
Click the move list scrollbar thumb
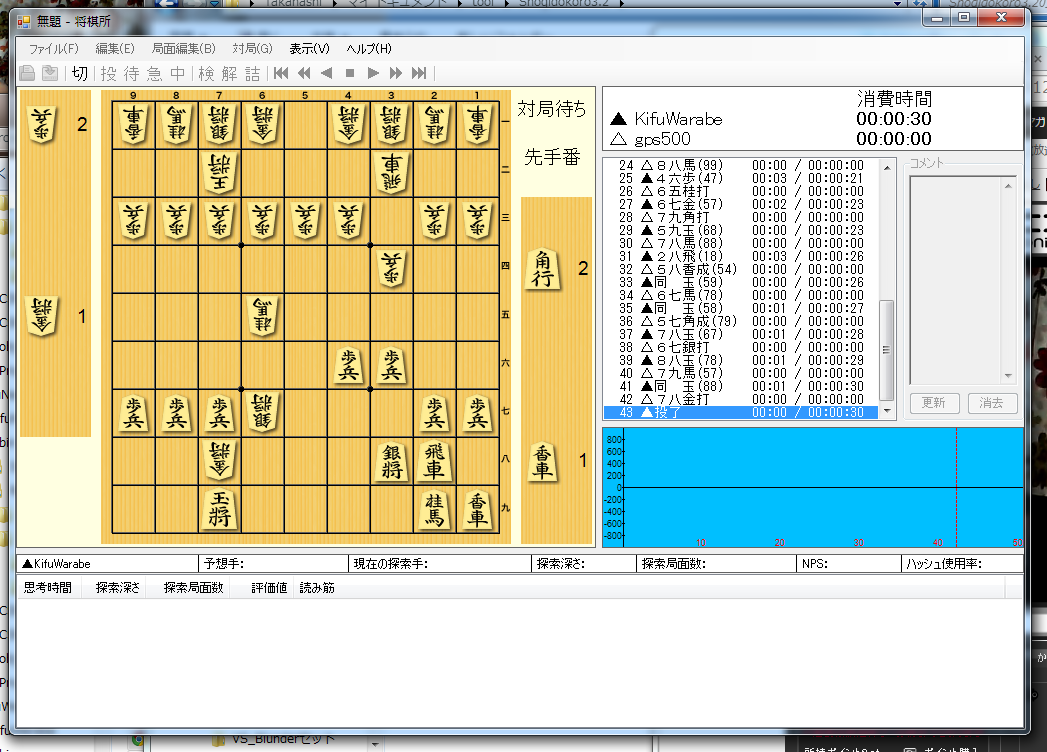(886, 350)
